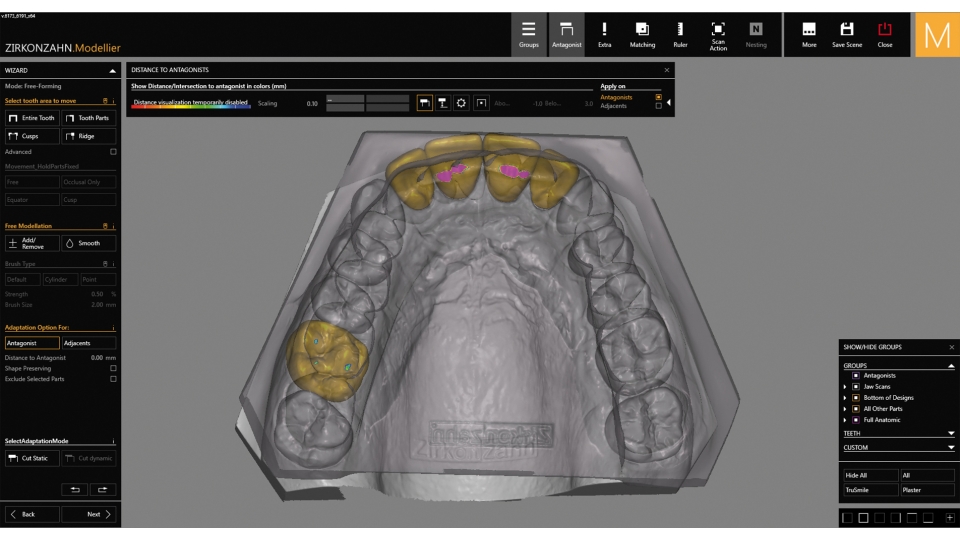
Task: Go Back to previous wizard step
Action: point(32,514)
